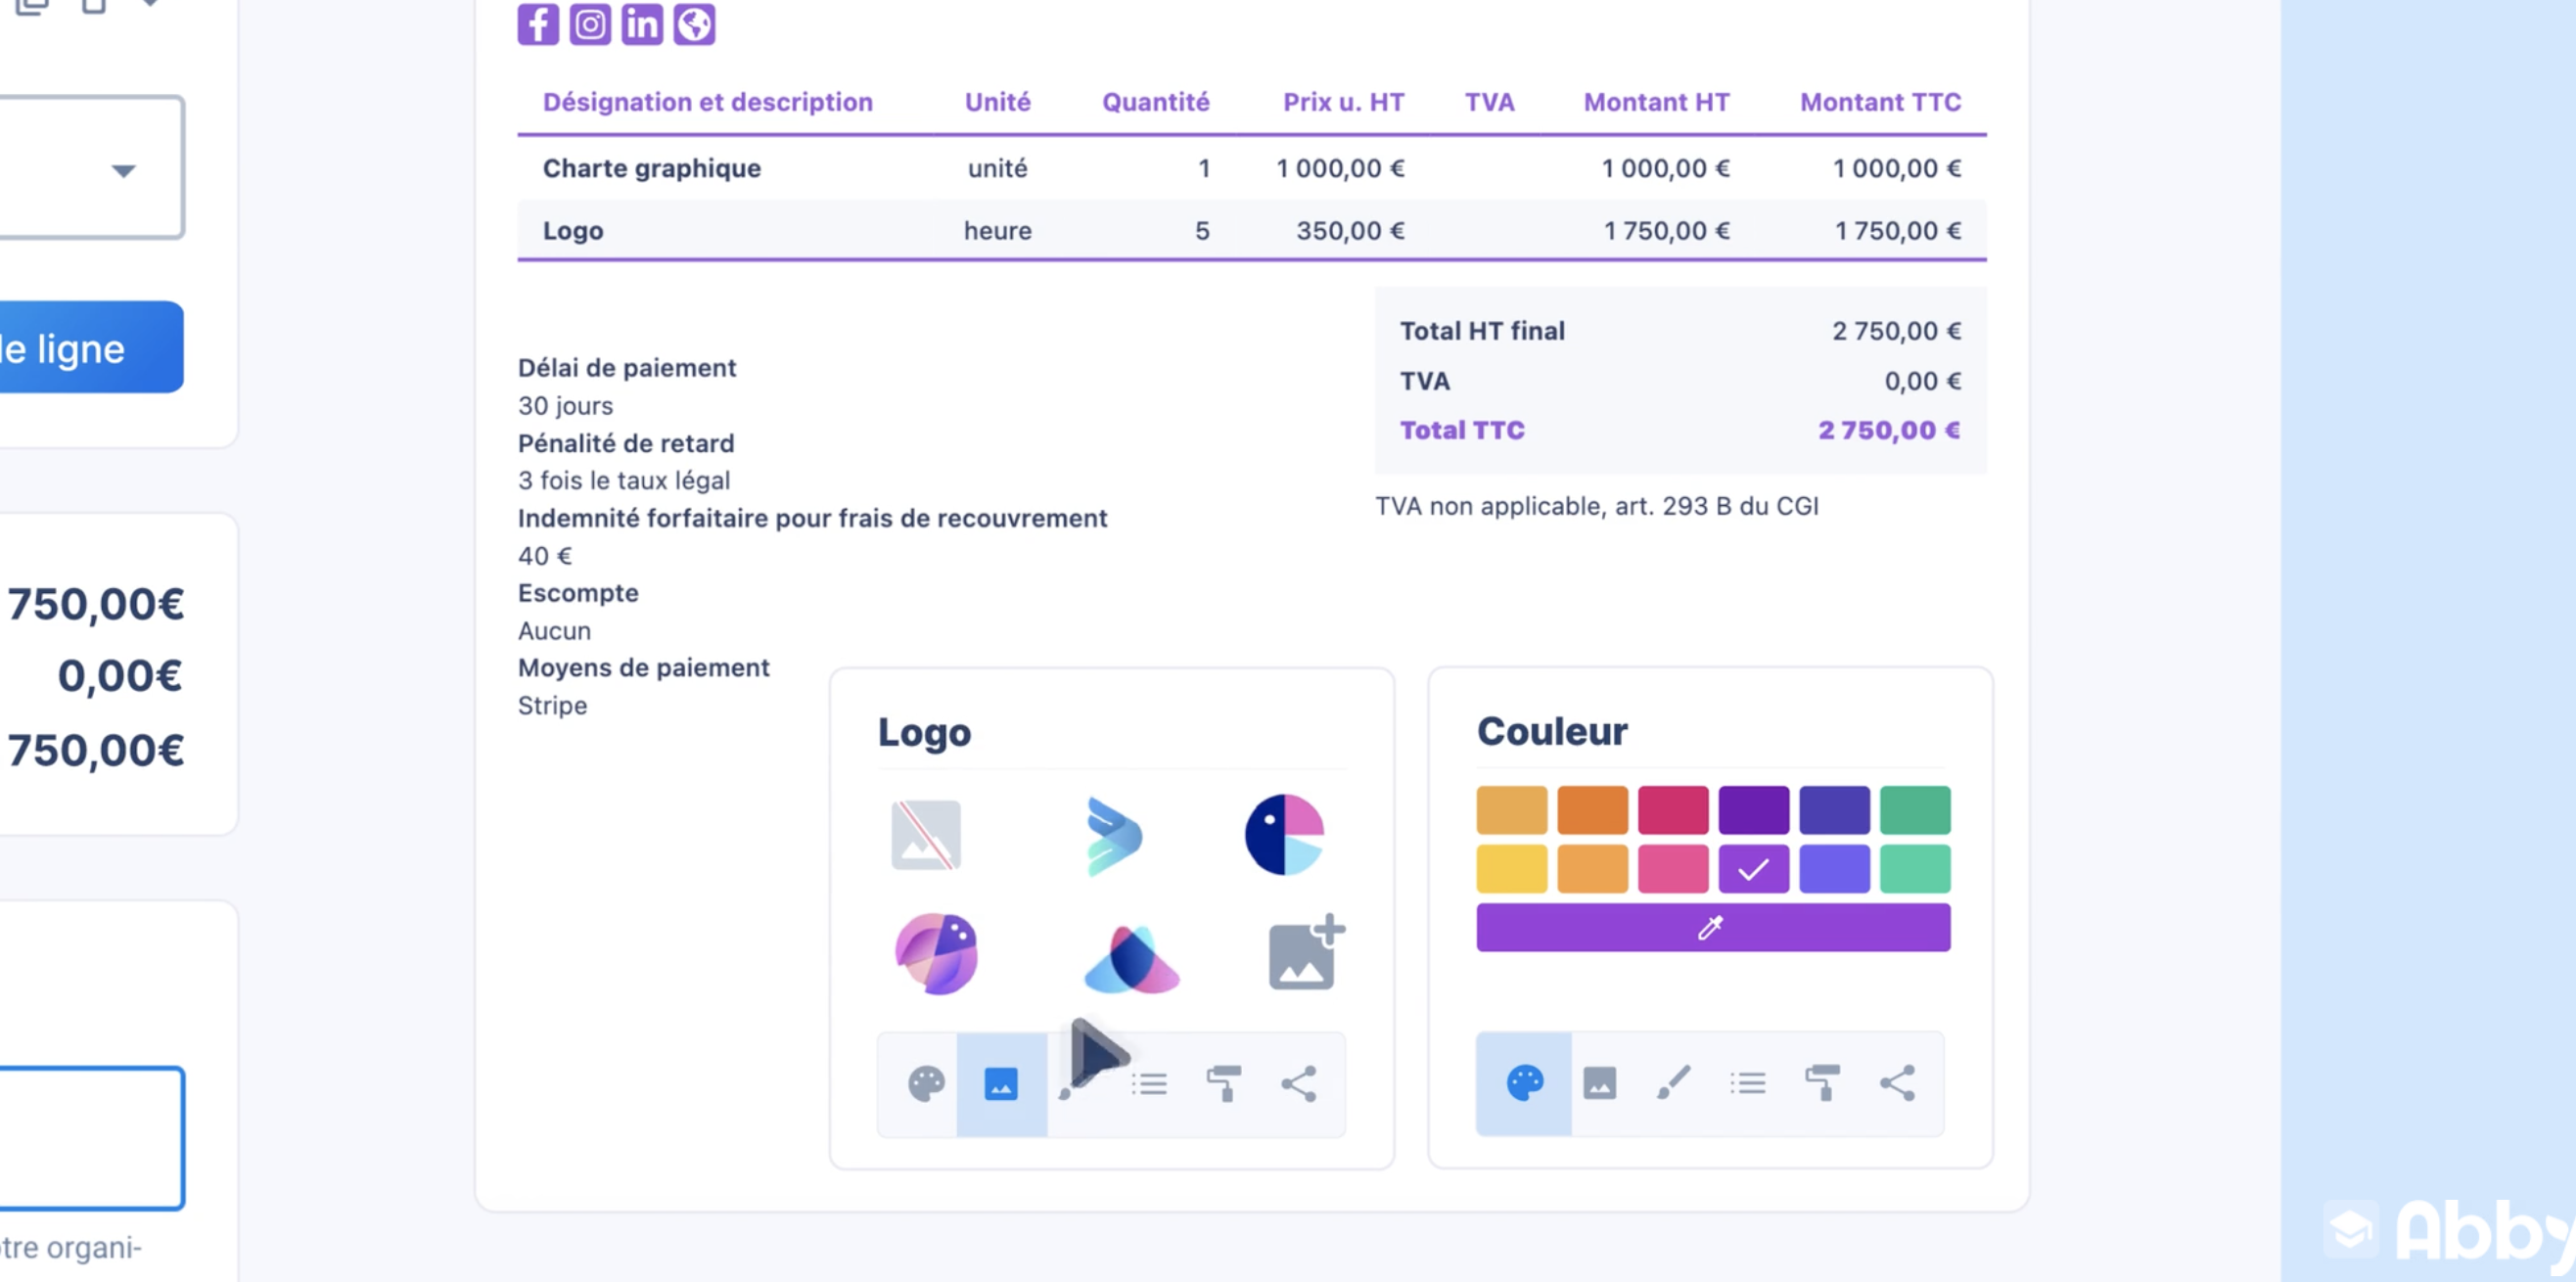Open paint roller tab in Couleur panel

pyautogui.click(x=1823, y=1083)
